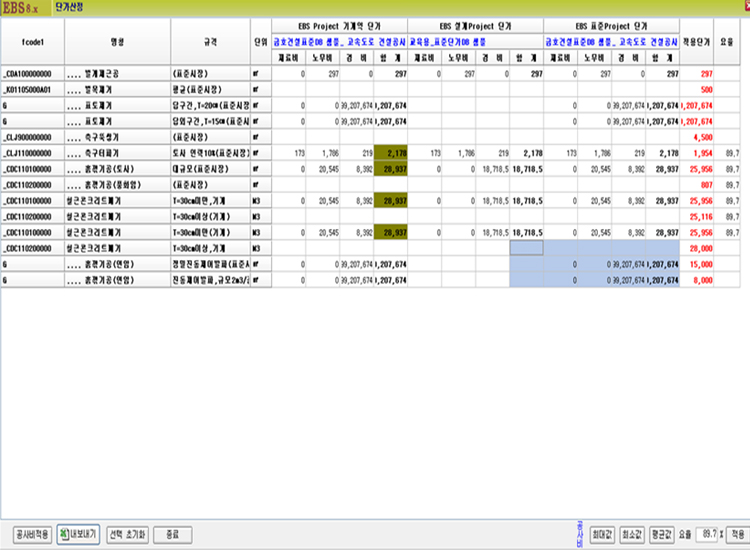Click the 4,500 applied price cell

click(702, 135)
